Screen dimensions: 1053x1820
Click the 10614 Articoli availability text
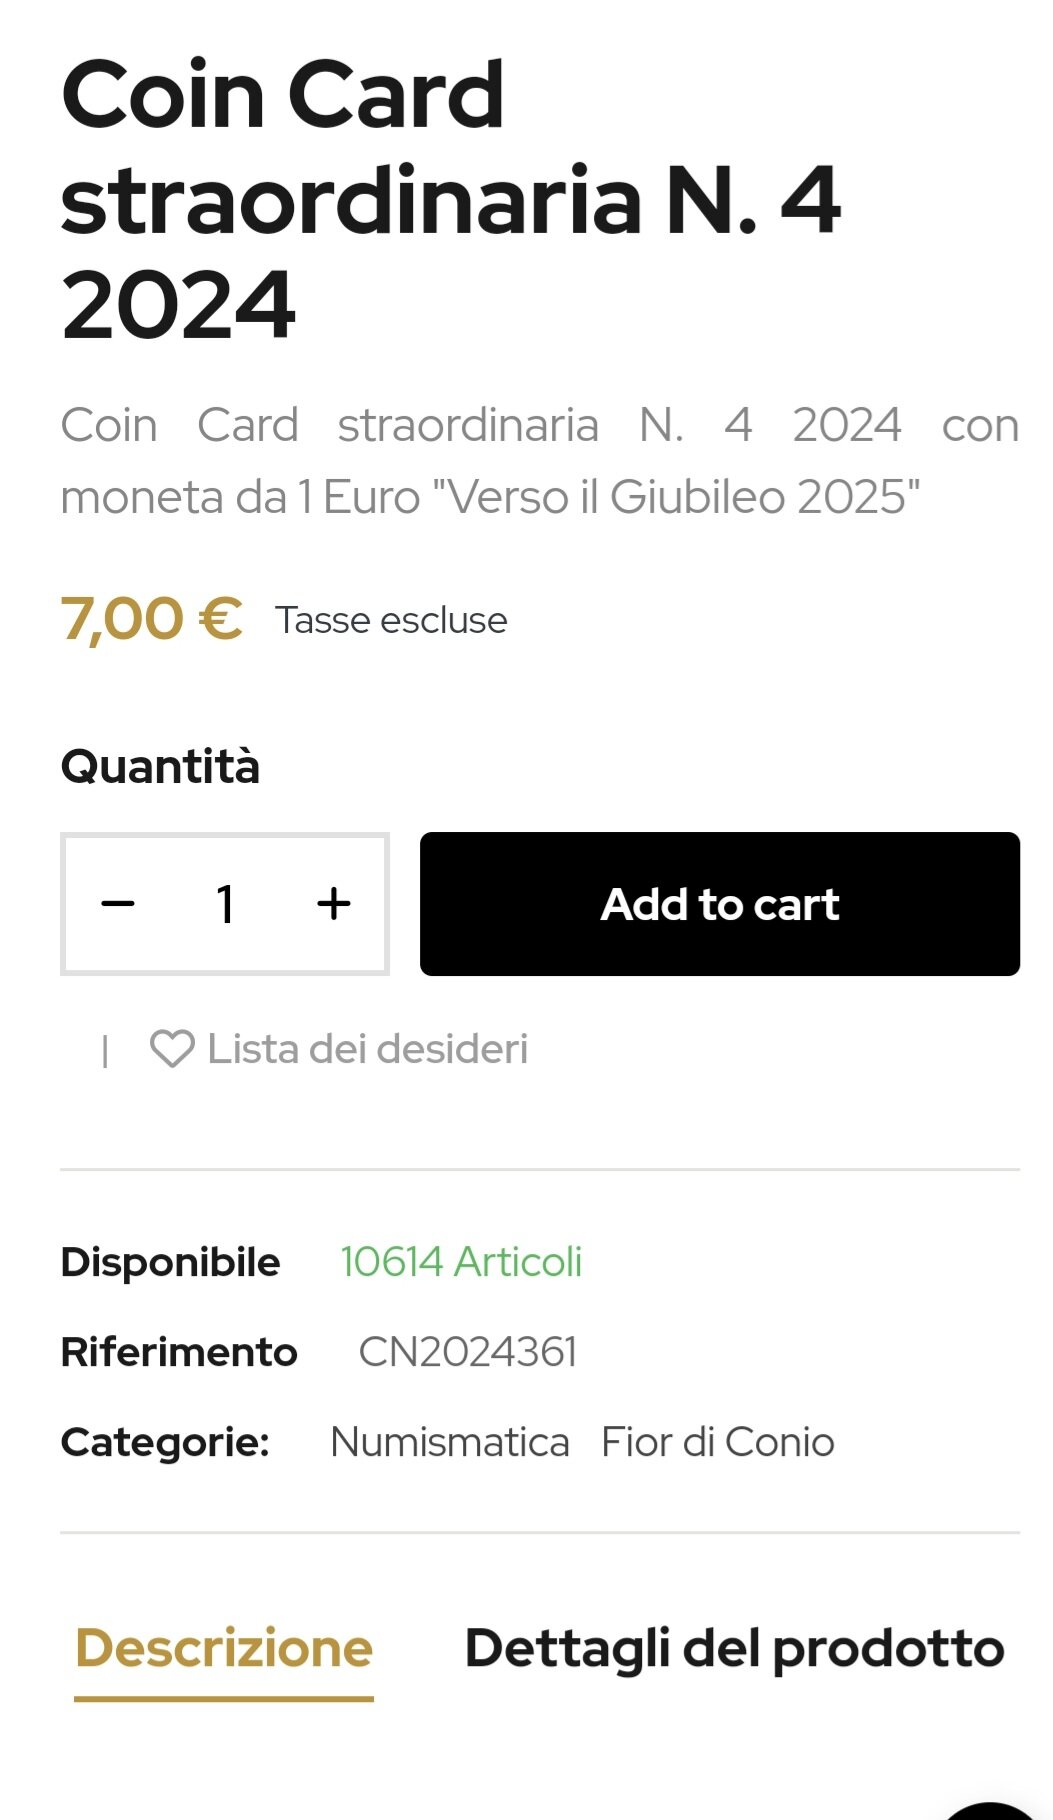(x=461, y=1262)
